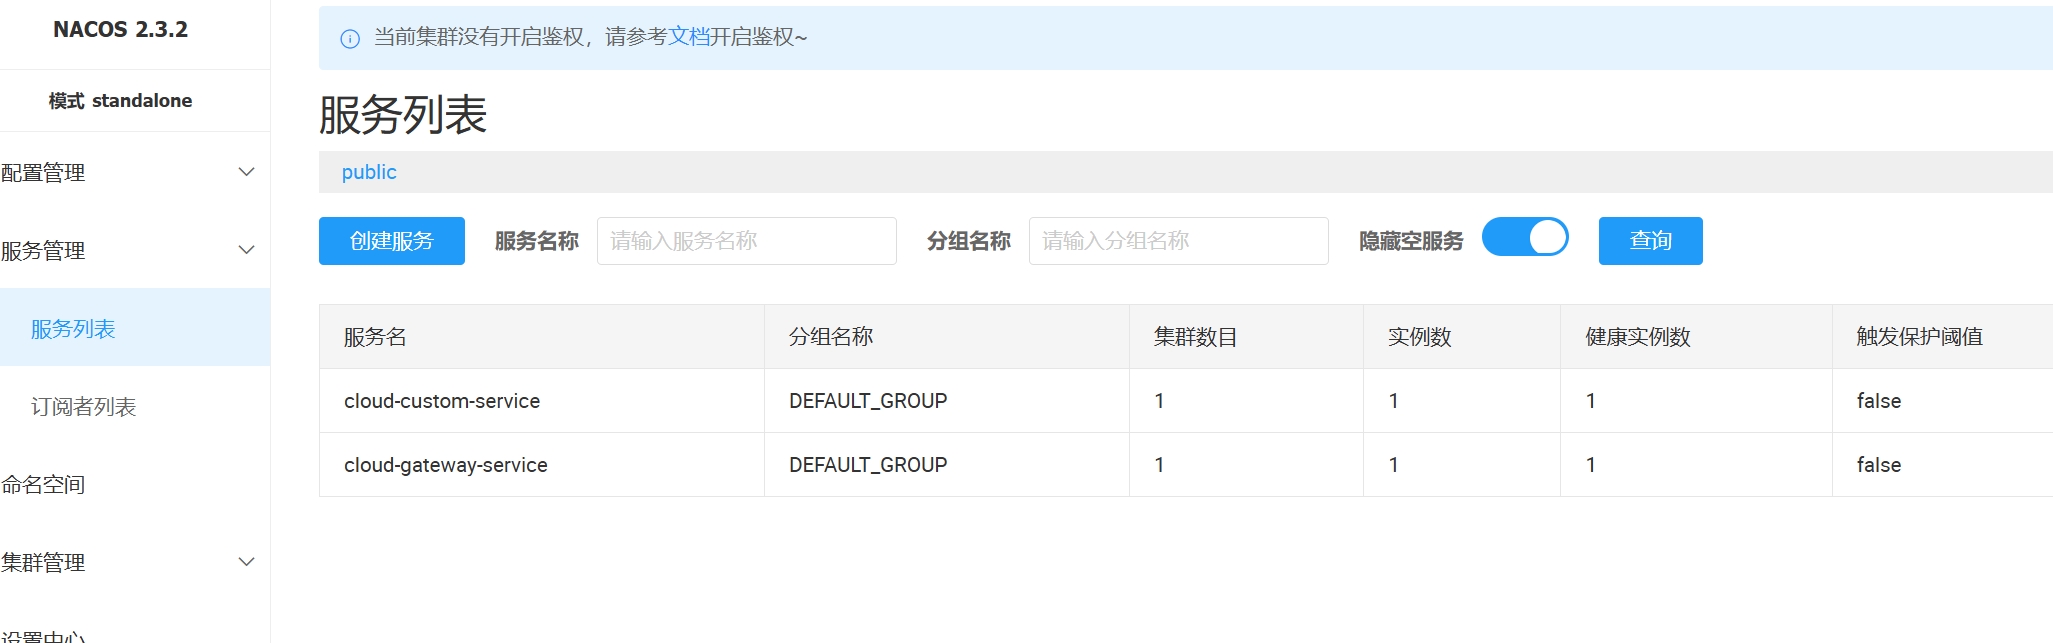The height and width of the screenshot is (643, 2053).
Task: Click the info icon in the auth notice banner
Action: 350,39
